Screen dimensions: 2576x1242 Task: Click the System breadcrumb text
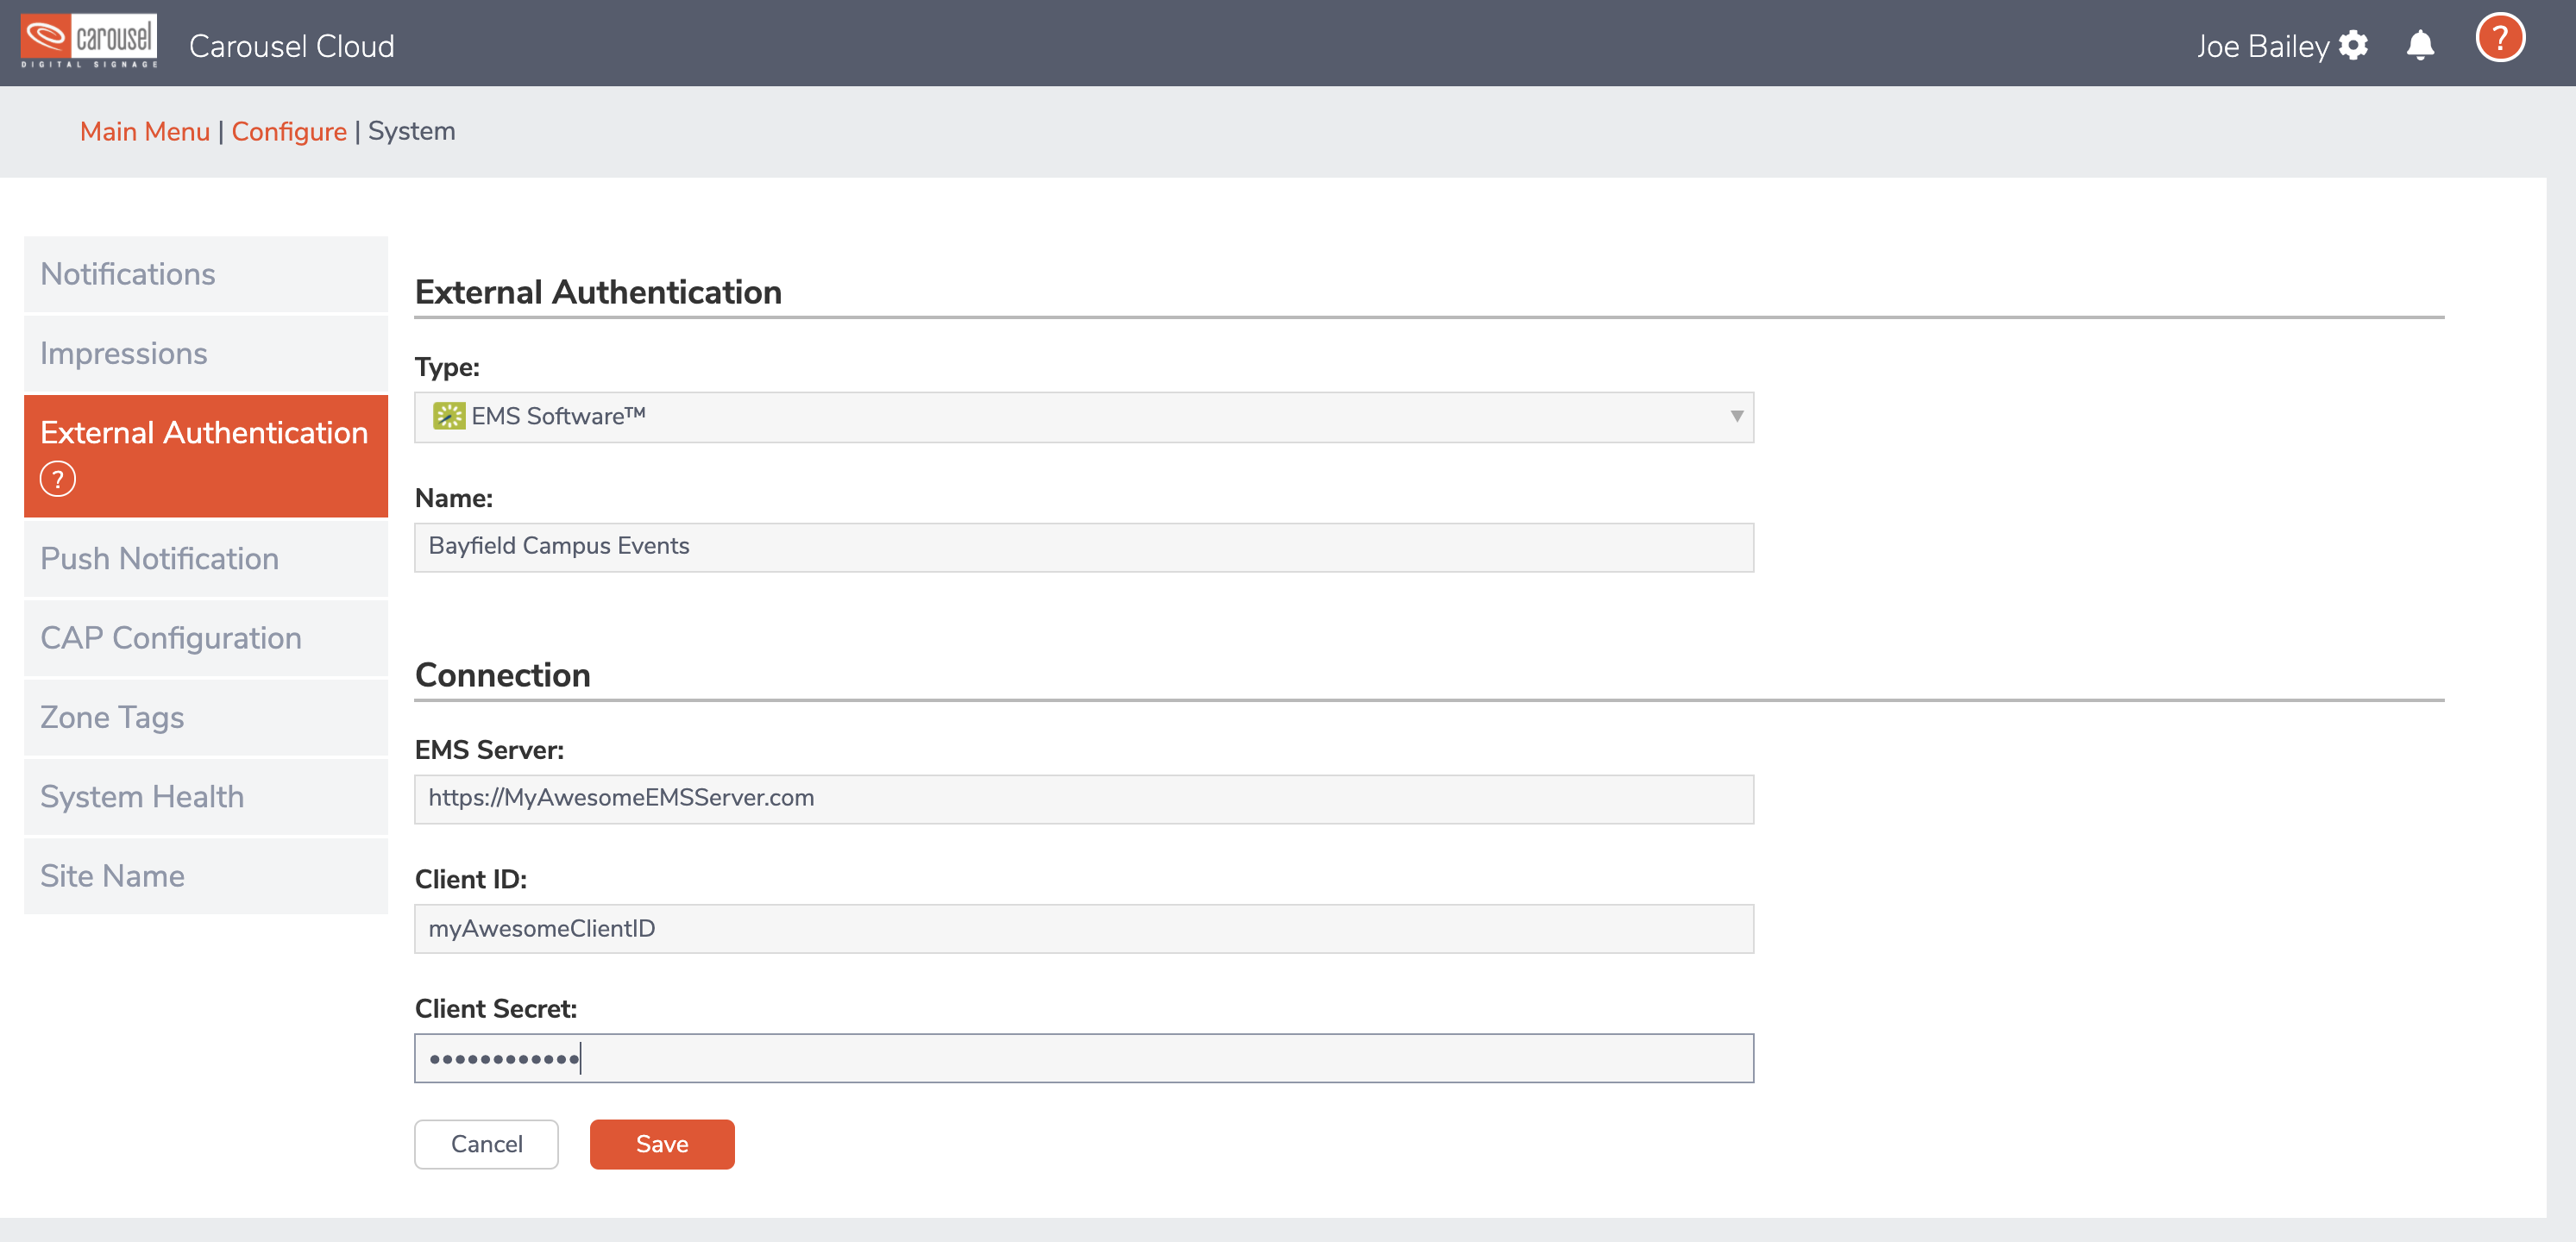pyautogui.click(x=412, y=131)
